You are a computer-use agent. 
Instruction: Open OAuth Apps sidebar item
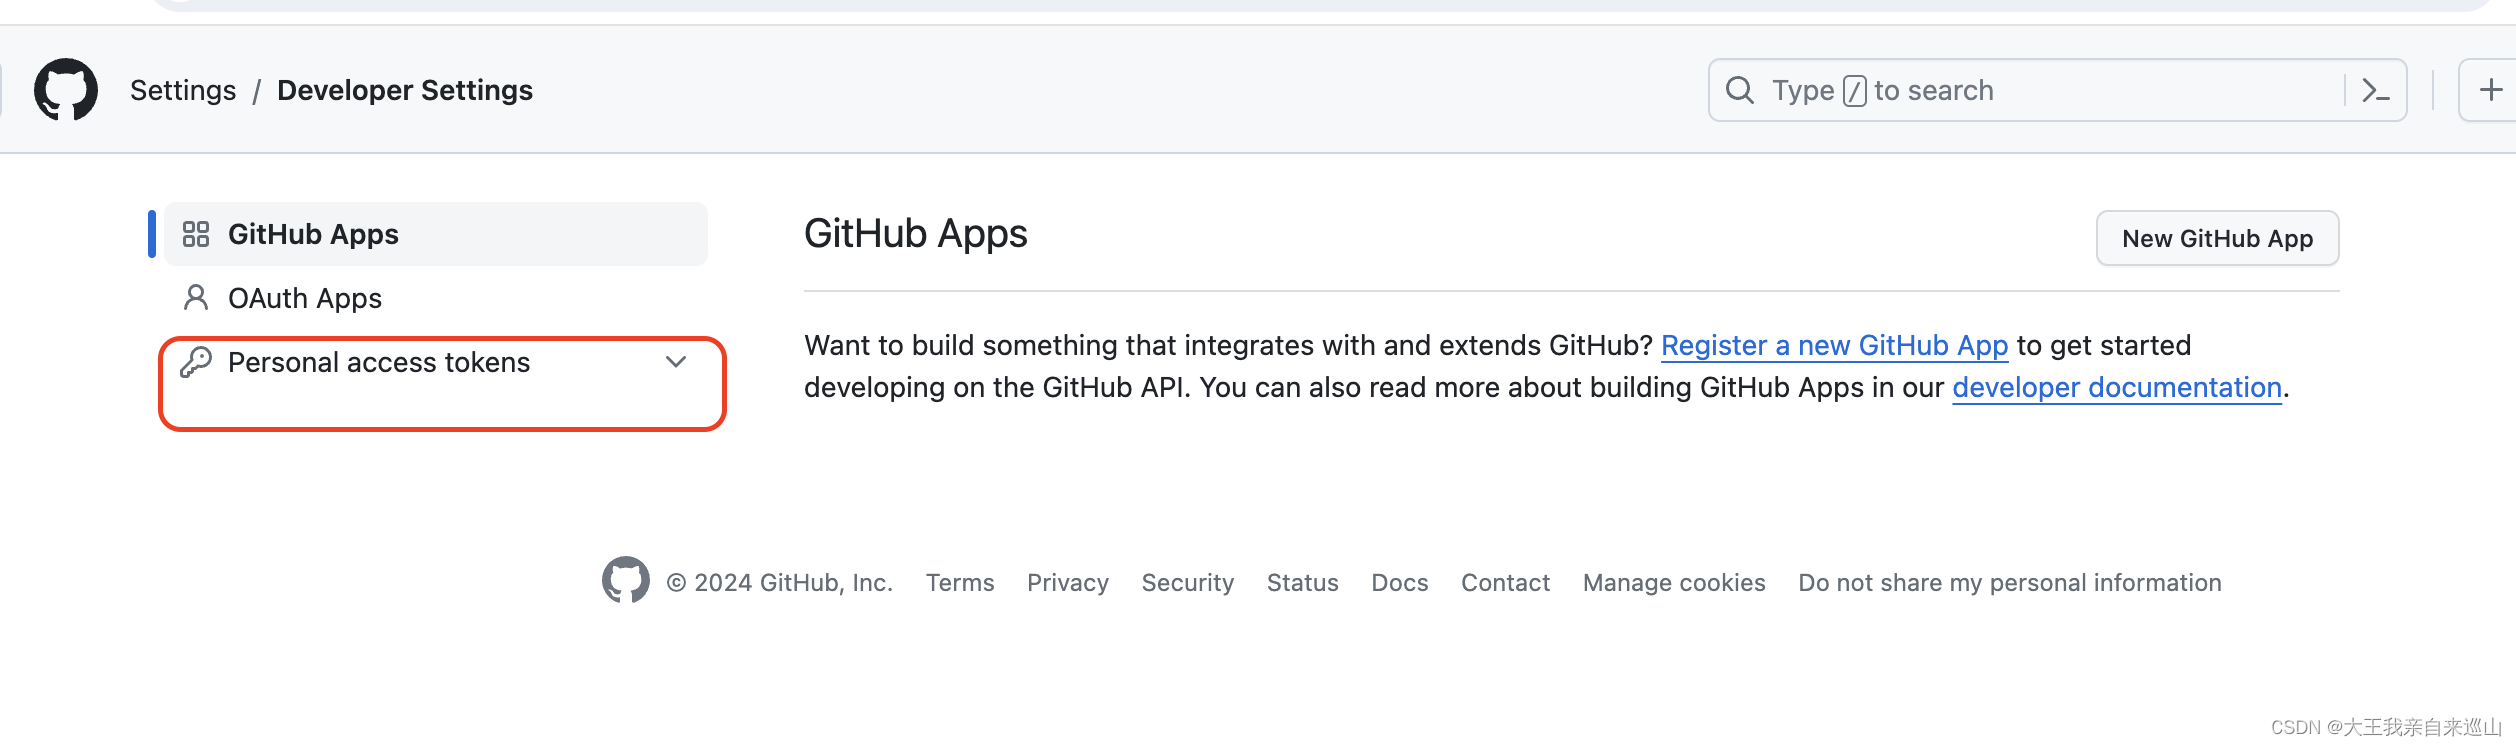[x=436, y=298]
